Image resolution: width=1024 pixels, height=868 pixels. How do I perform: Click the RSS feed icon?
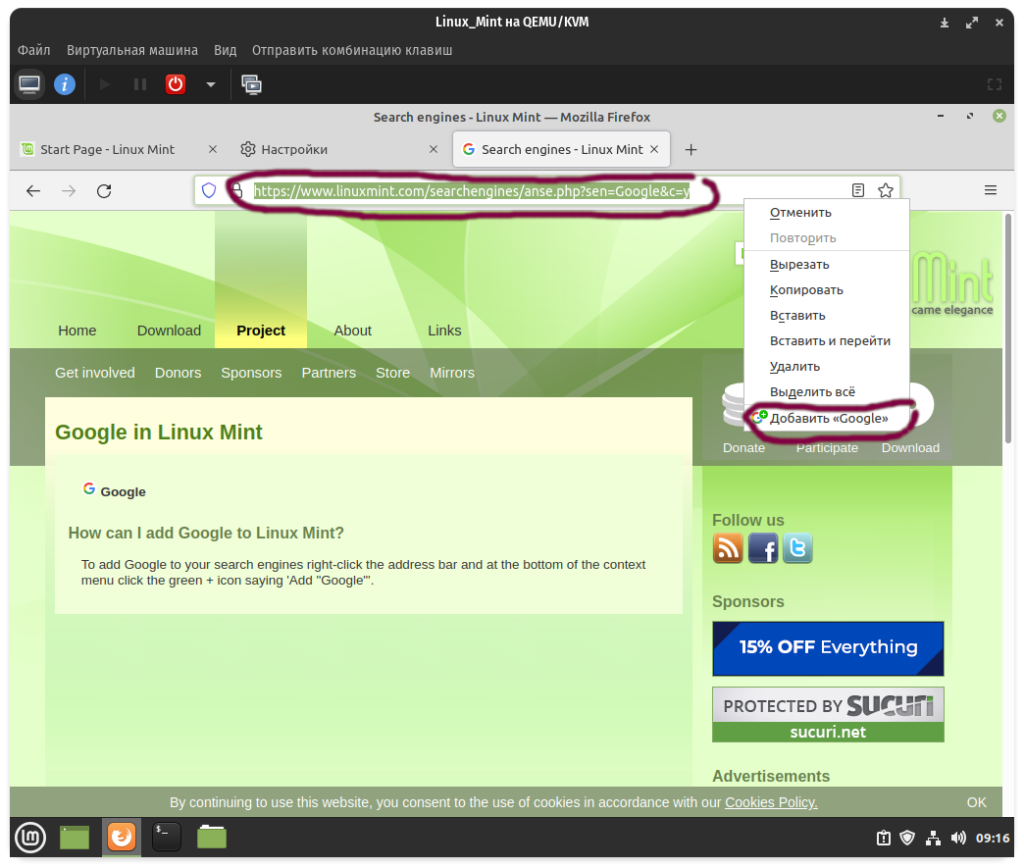(728, 548)
